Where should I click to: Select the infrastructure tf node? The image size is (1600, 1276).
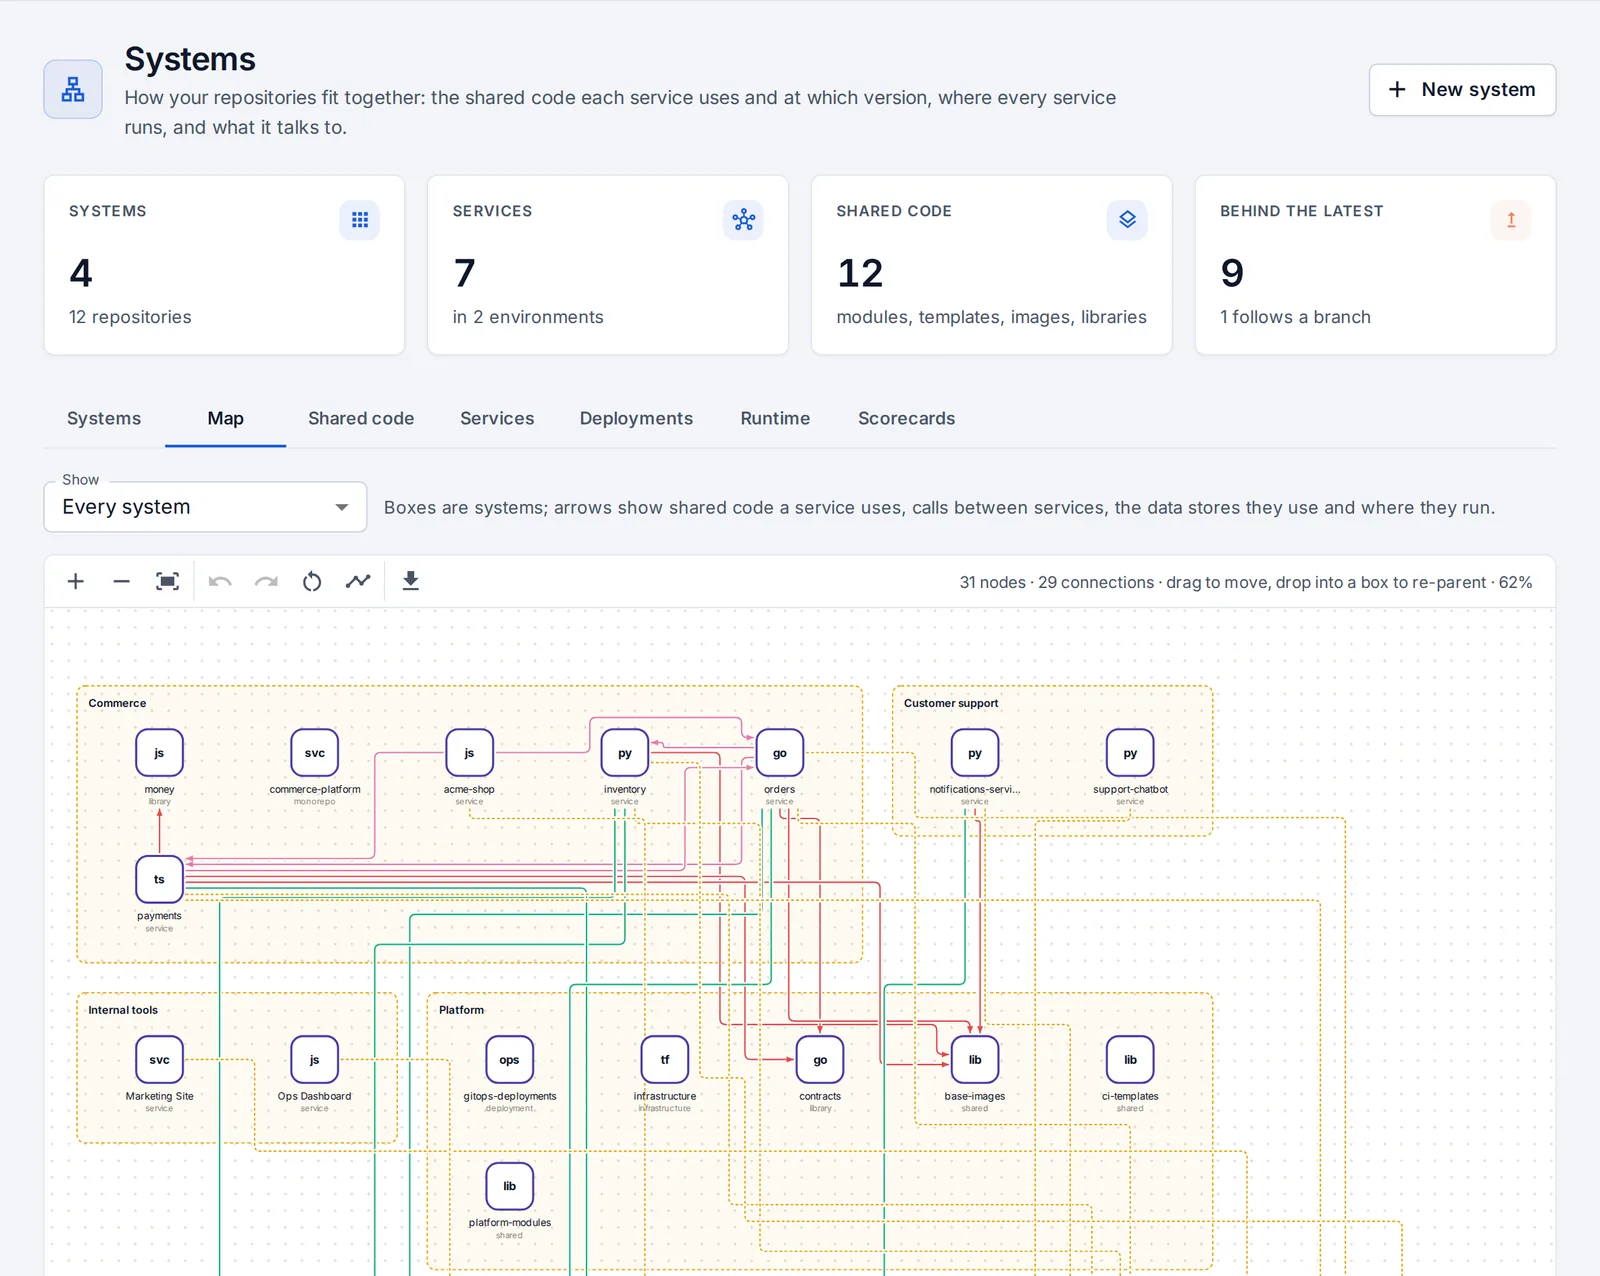coord(665,1060)
